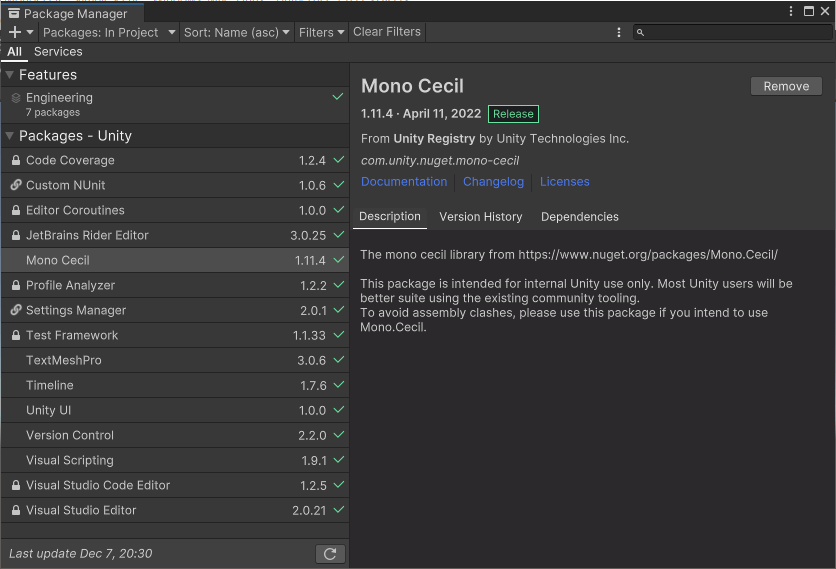Viewport: 836px width, 569px height.
Task: Select the Code Coverage package
Action: 175,160
